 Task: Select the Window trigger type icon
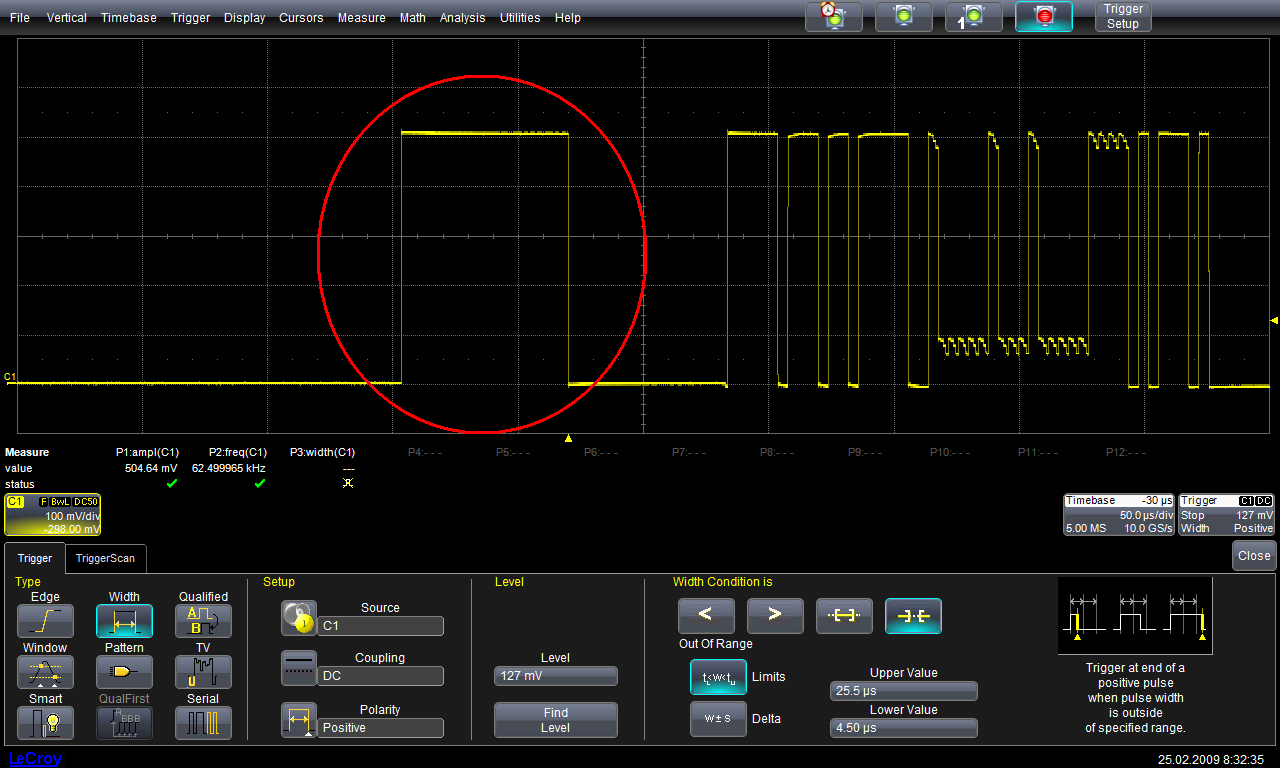[45, 671]
